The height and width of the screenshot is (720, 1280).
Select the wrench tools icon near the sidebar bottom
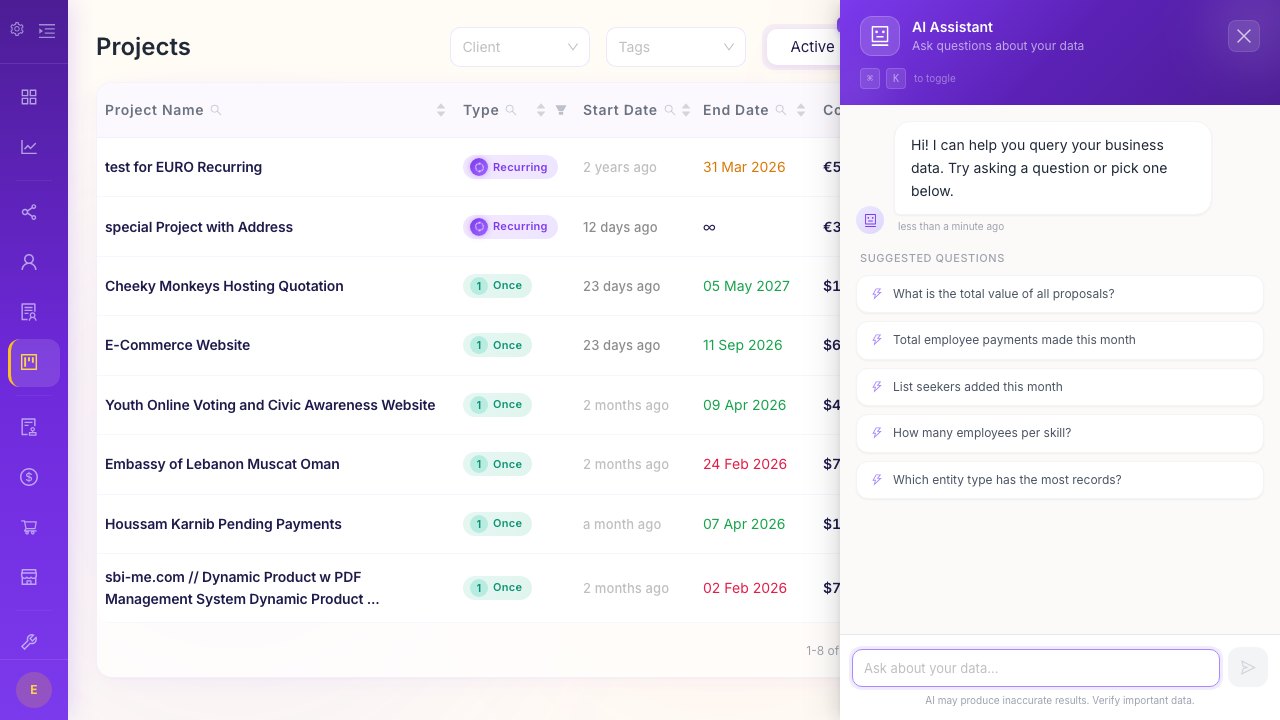[x=29, y=641]
